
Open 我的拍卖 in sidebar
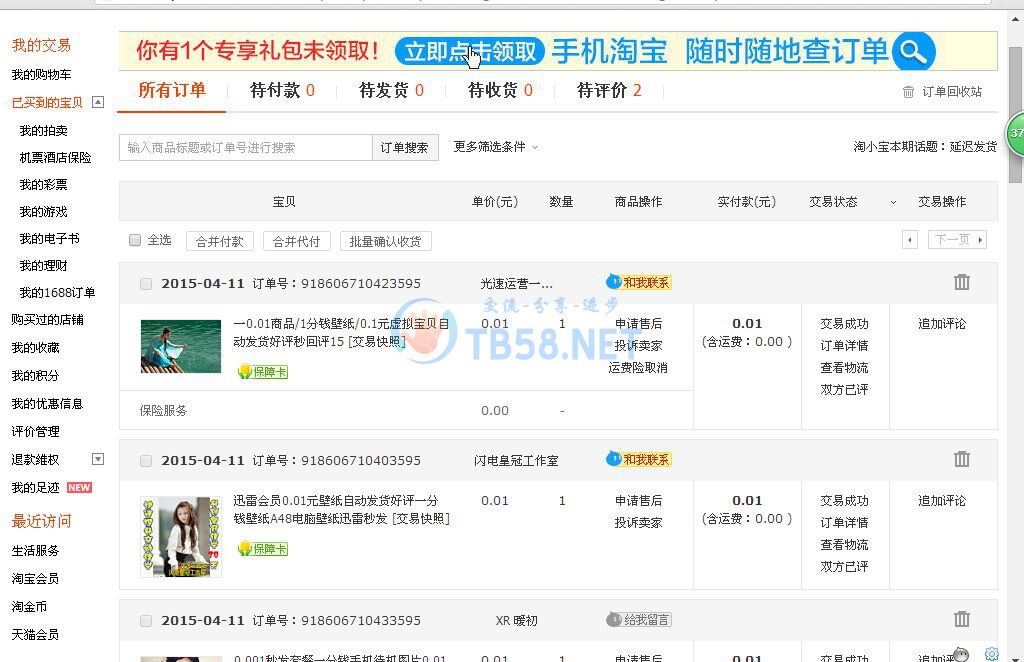(x=44, y=131)
